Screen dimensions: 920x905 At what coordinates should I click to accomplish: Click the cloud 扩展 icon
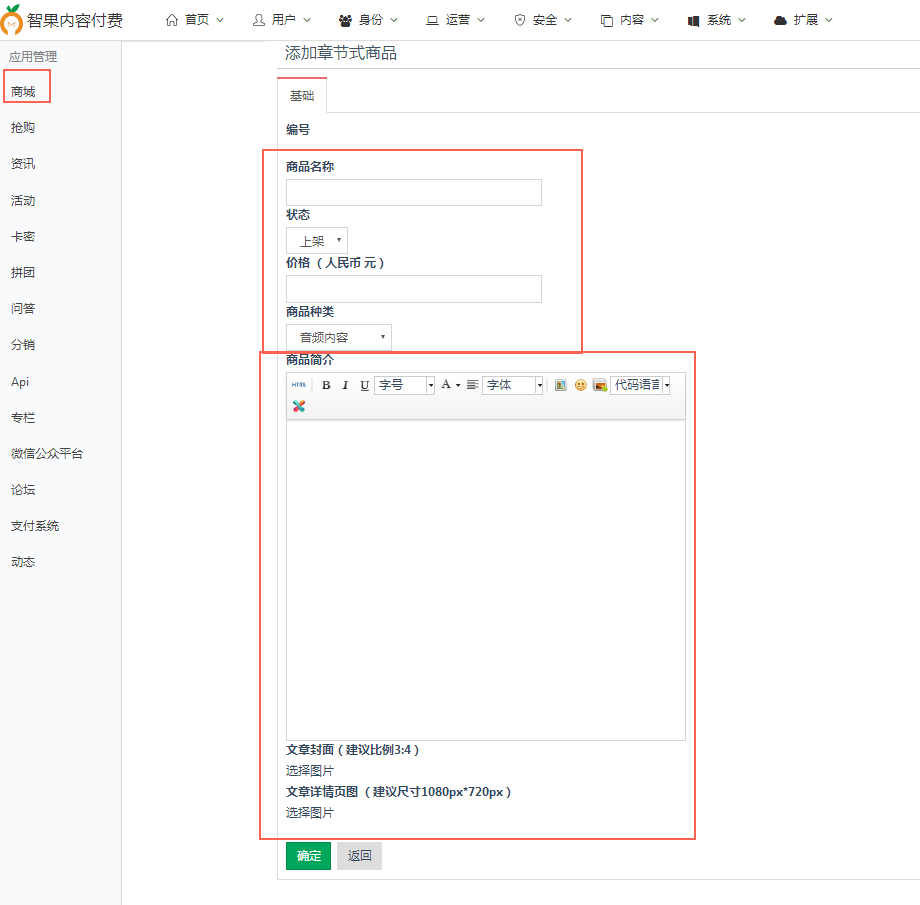[780, 21]
